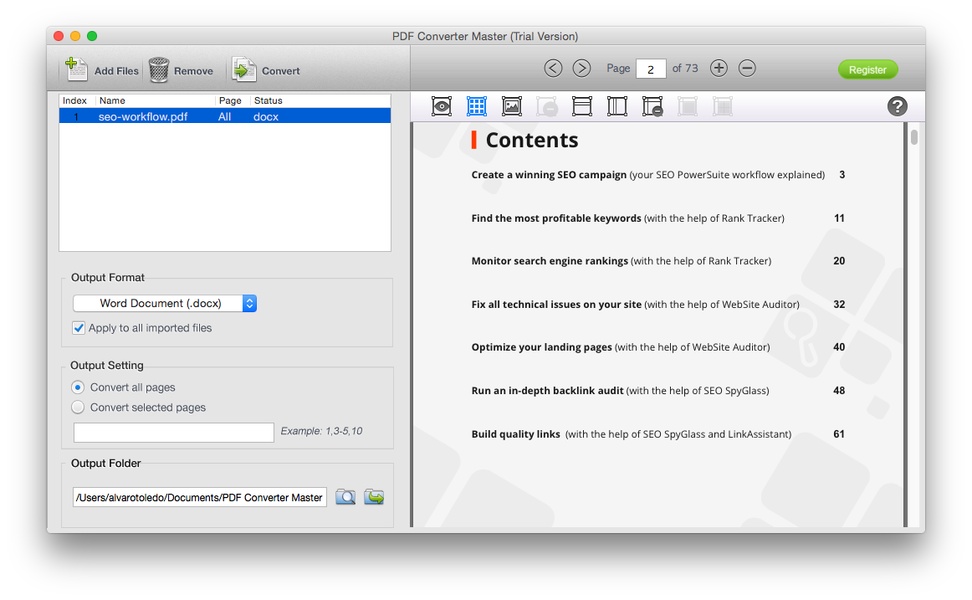Click the Add Files icon
The width and height of the screenshot is (972, 600).
[76, 69]
